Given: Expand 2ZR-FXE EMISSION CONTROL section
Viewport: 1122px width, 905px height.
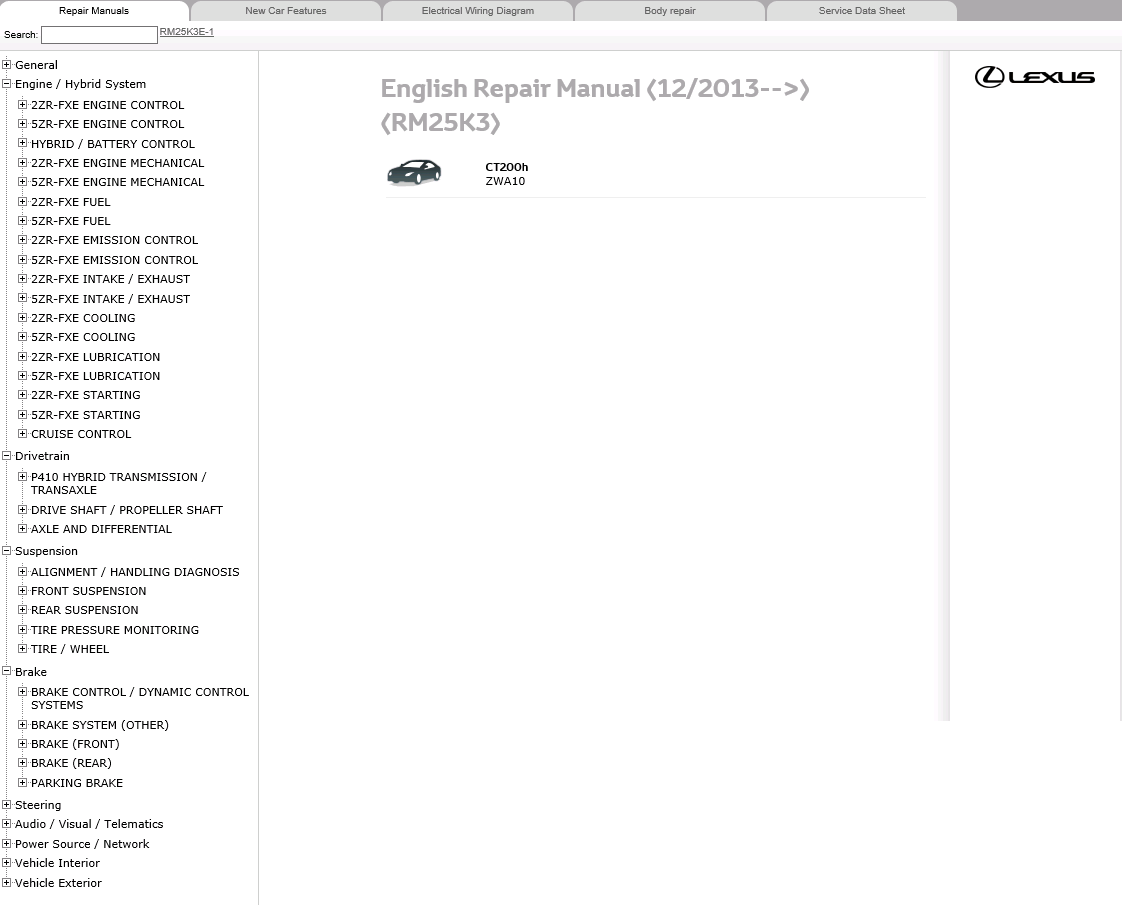Looking at the screenshot, I should pos(22,240).
